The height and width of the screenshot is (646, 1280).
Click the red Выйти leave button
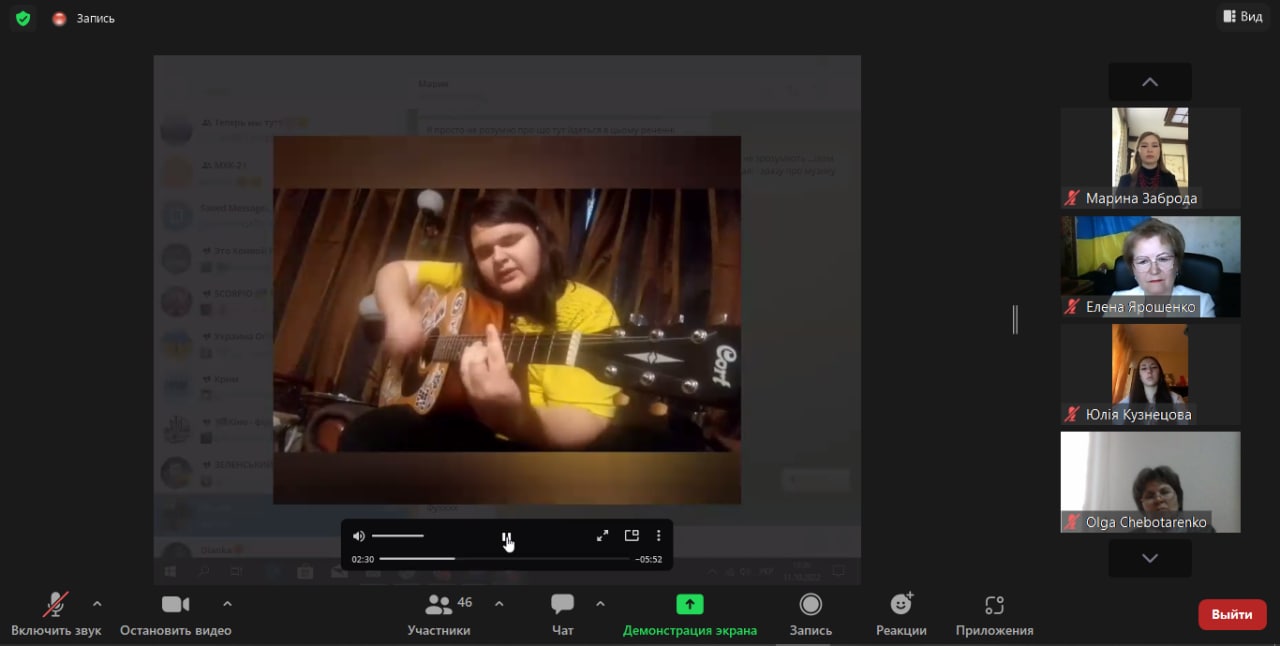click(x=1232, y=614)
